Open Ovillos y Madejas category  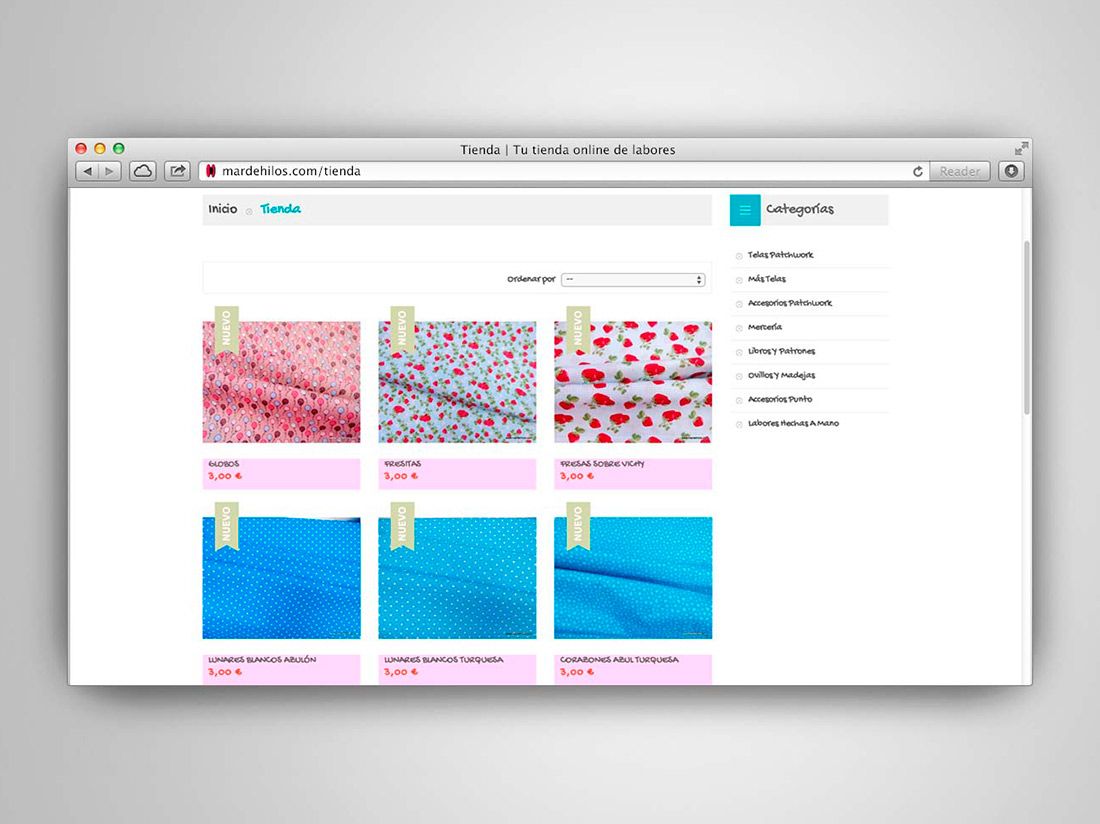coord(782,375)
